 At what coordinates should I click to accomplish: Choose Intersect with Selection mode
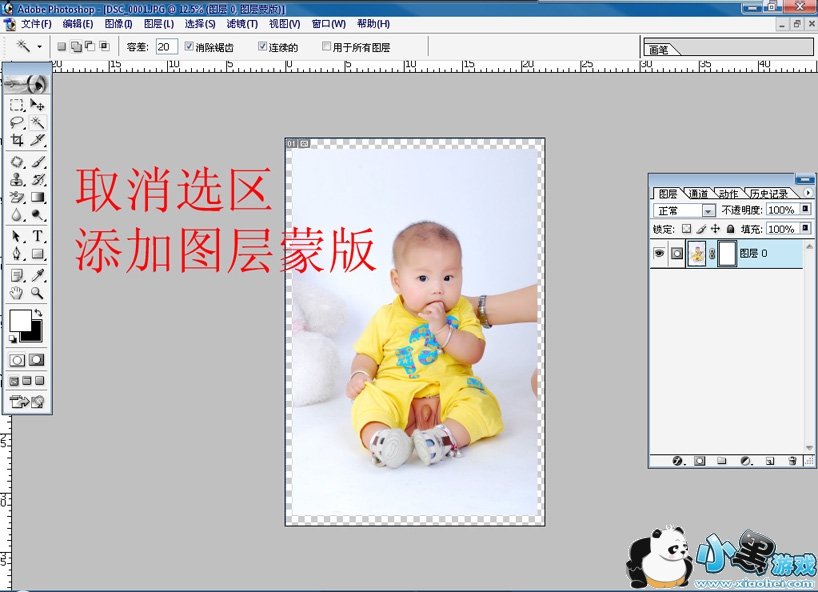tap(104, 46)
